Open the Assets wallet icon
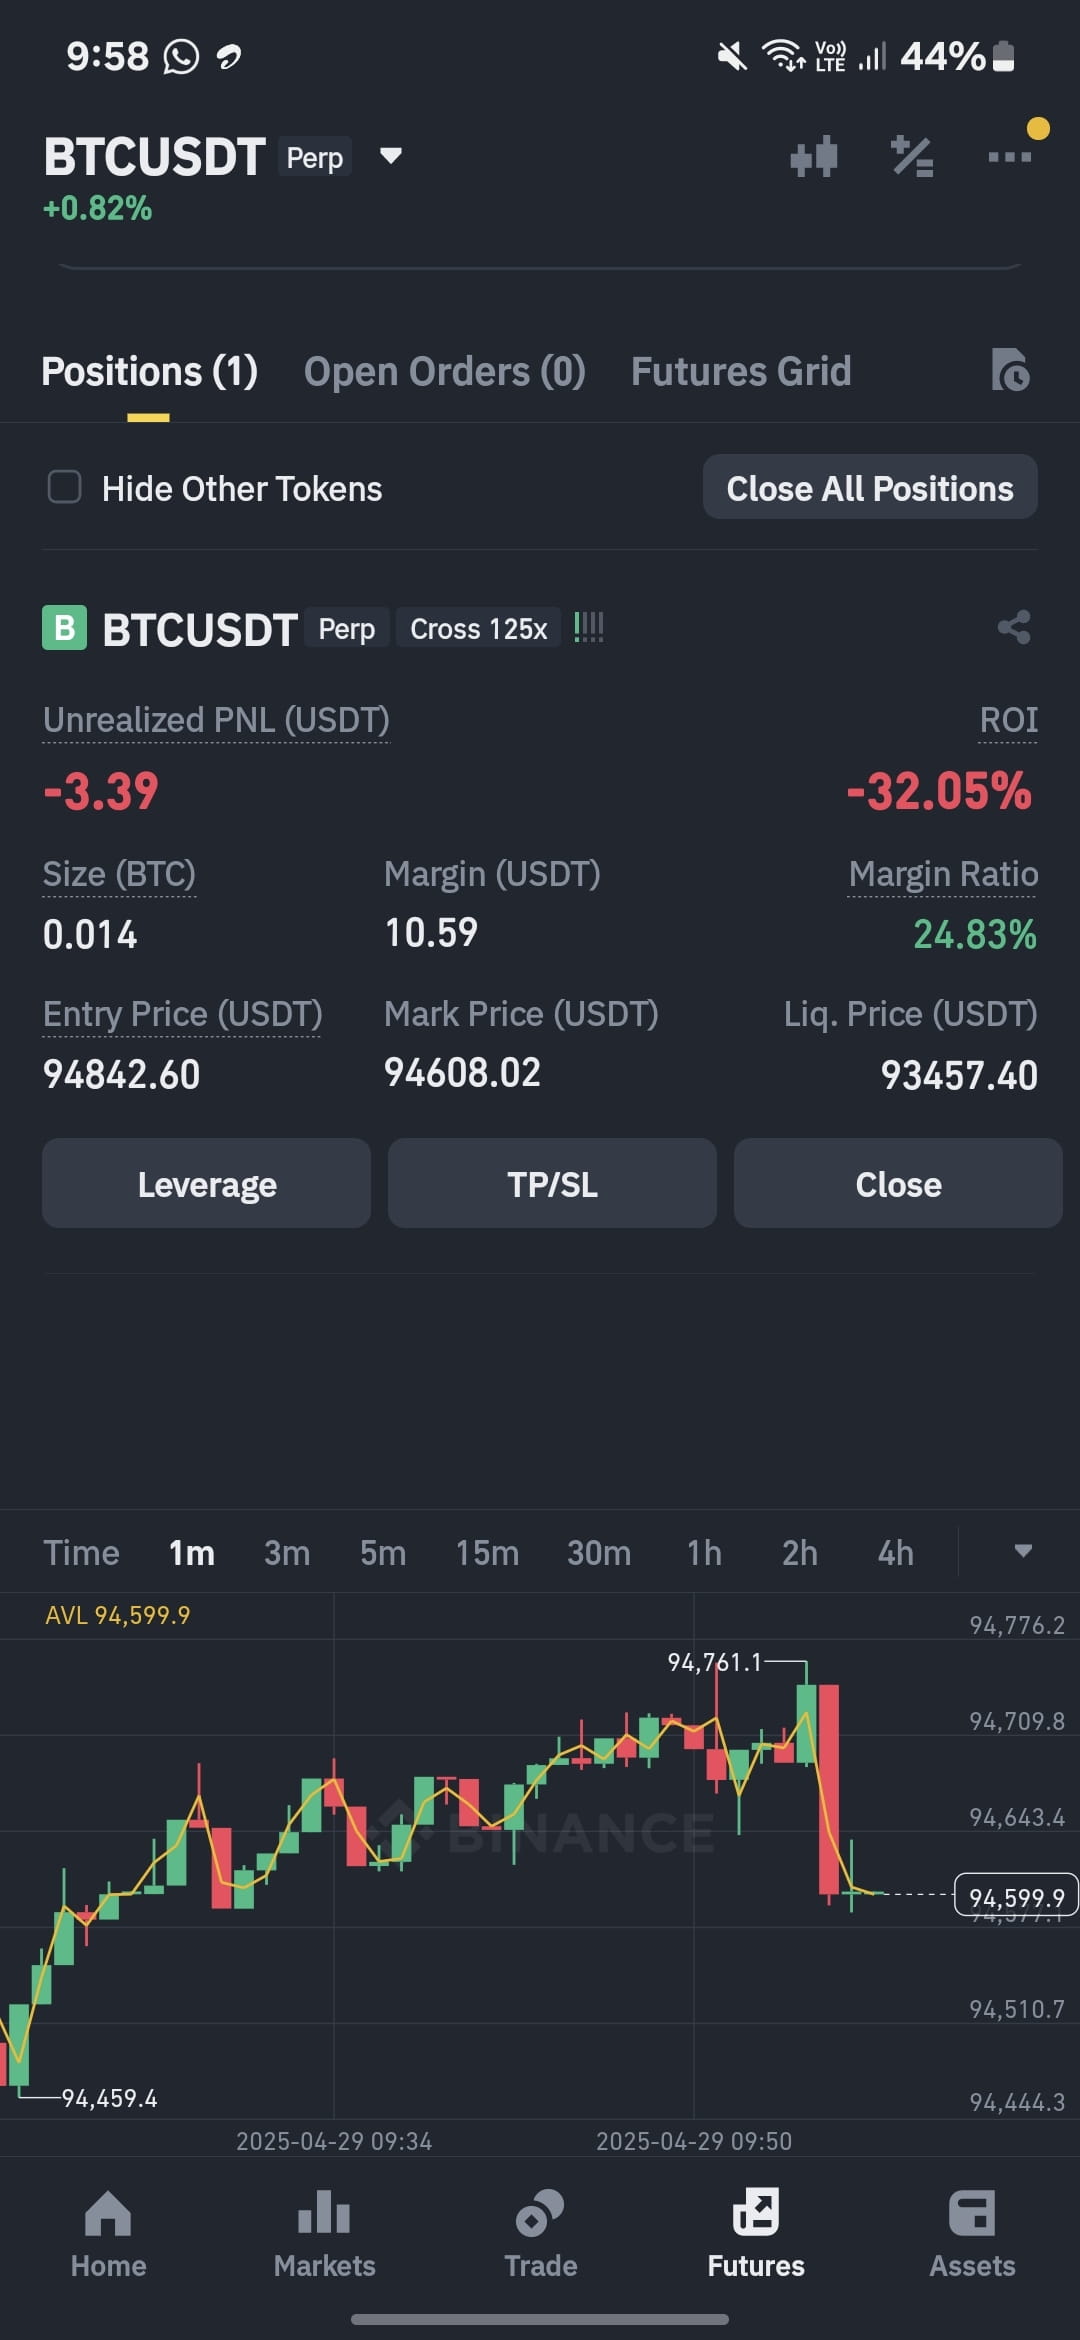This screenshot has height=2340, width=1080. tap(972, 2213)
